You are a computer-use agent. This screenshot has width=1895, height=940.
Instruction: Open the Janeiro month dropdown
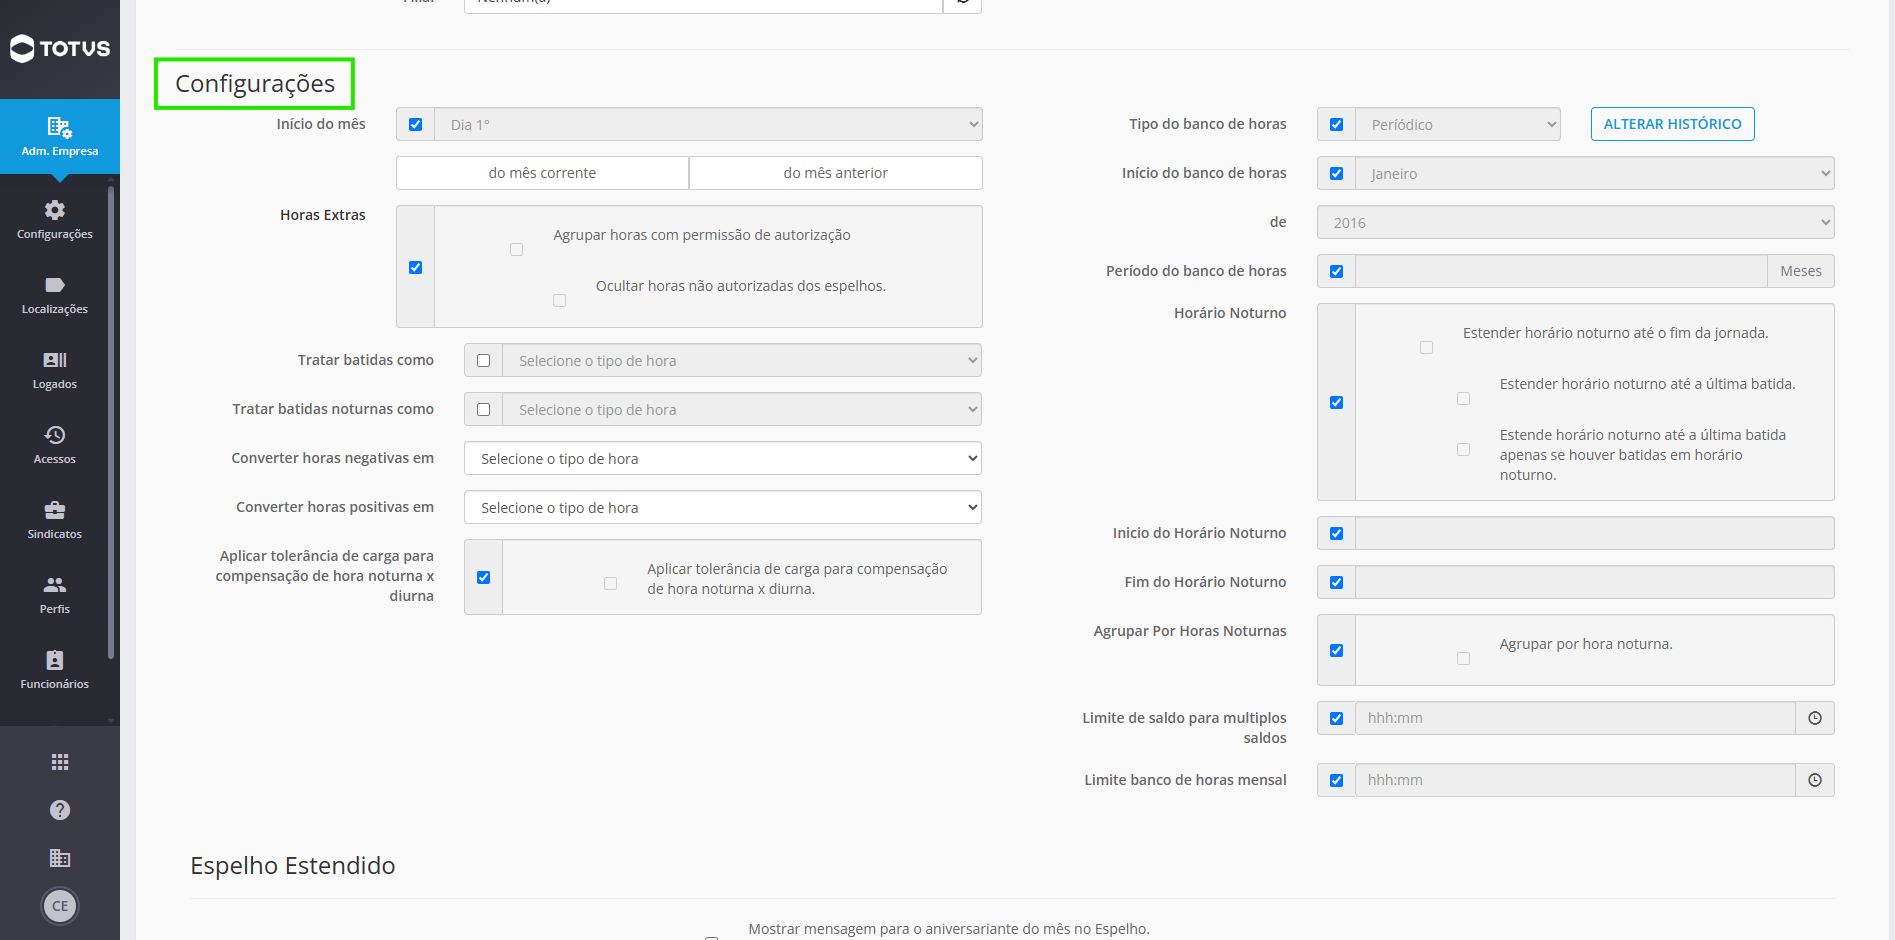(x=1595, y=174)
